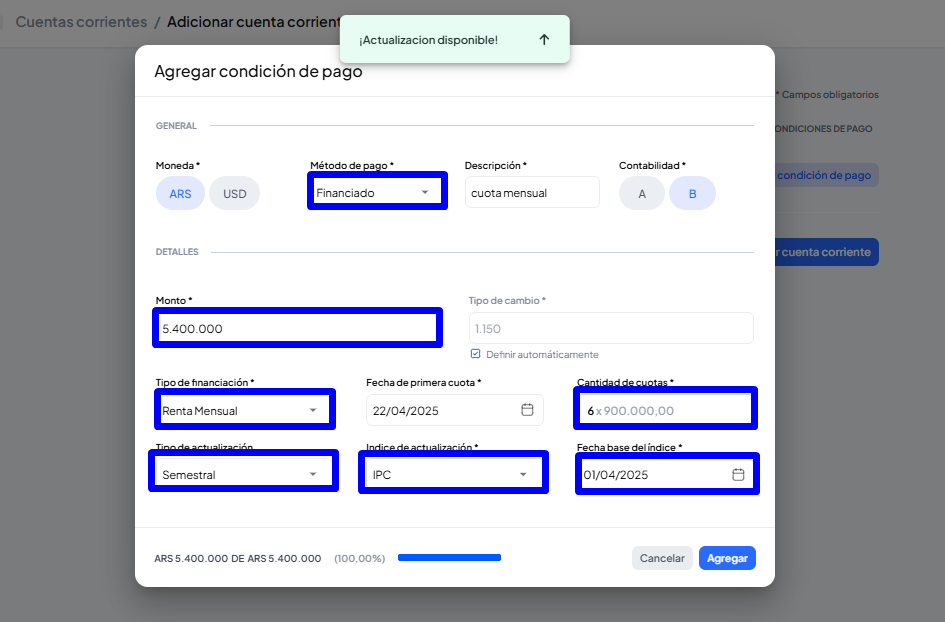Choose Contabilidad option A
Screen dimensions: 945x622
(x=642, y=193)
